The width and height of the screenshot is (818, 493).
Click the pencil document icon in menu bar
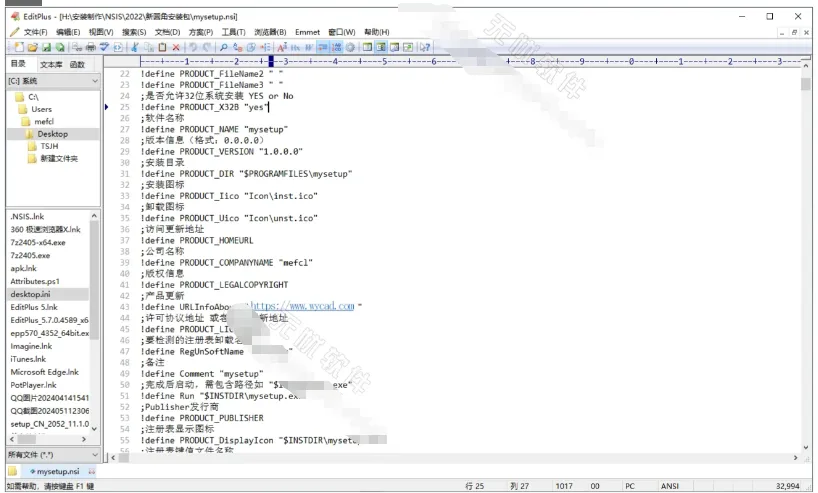(15, 32)
